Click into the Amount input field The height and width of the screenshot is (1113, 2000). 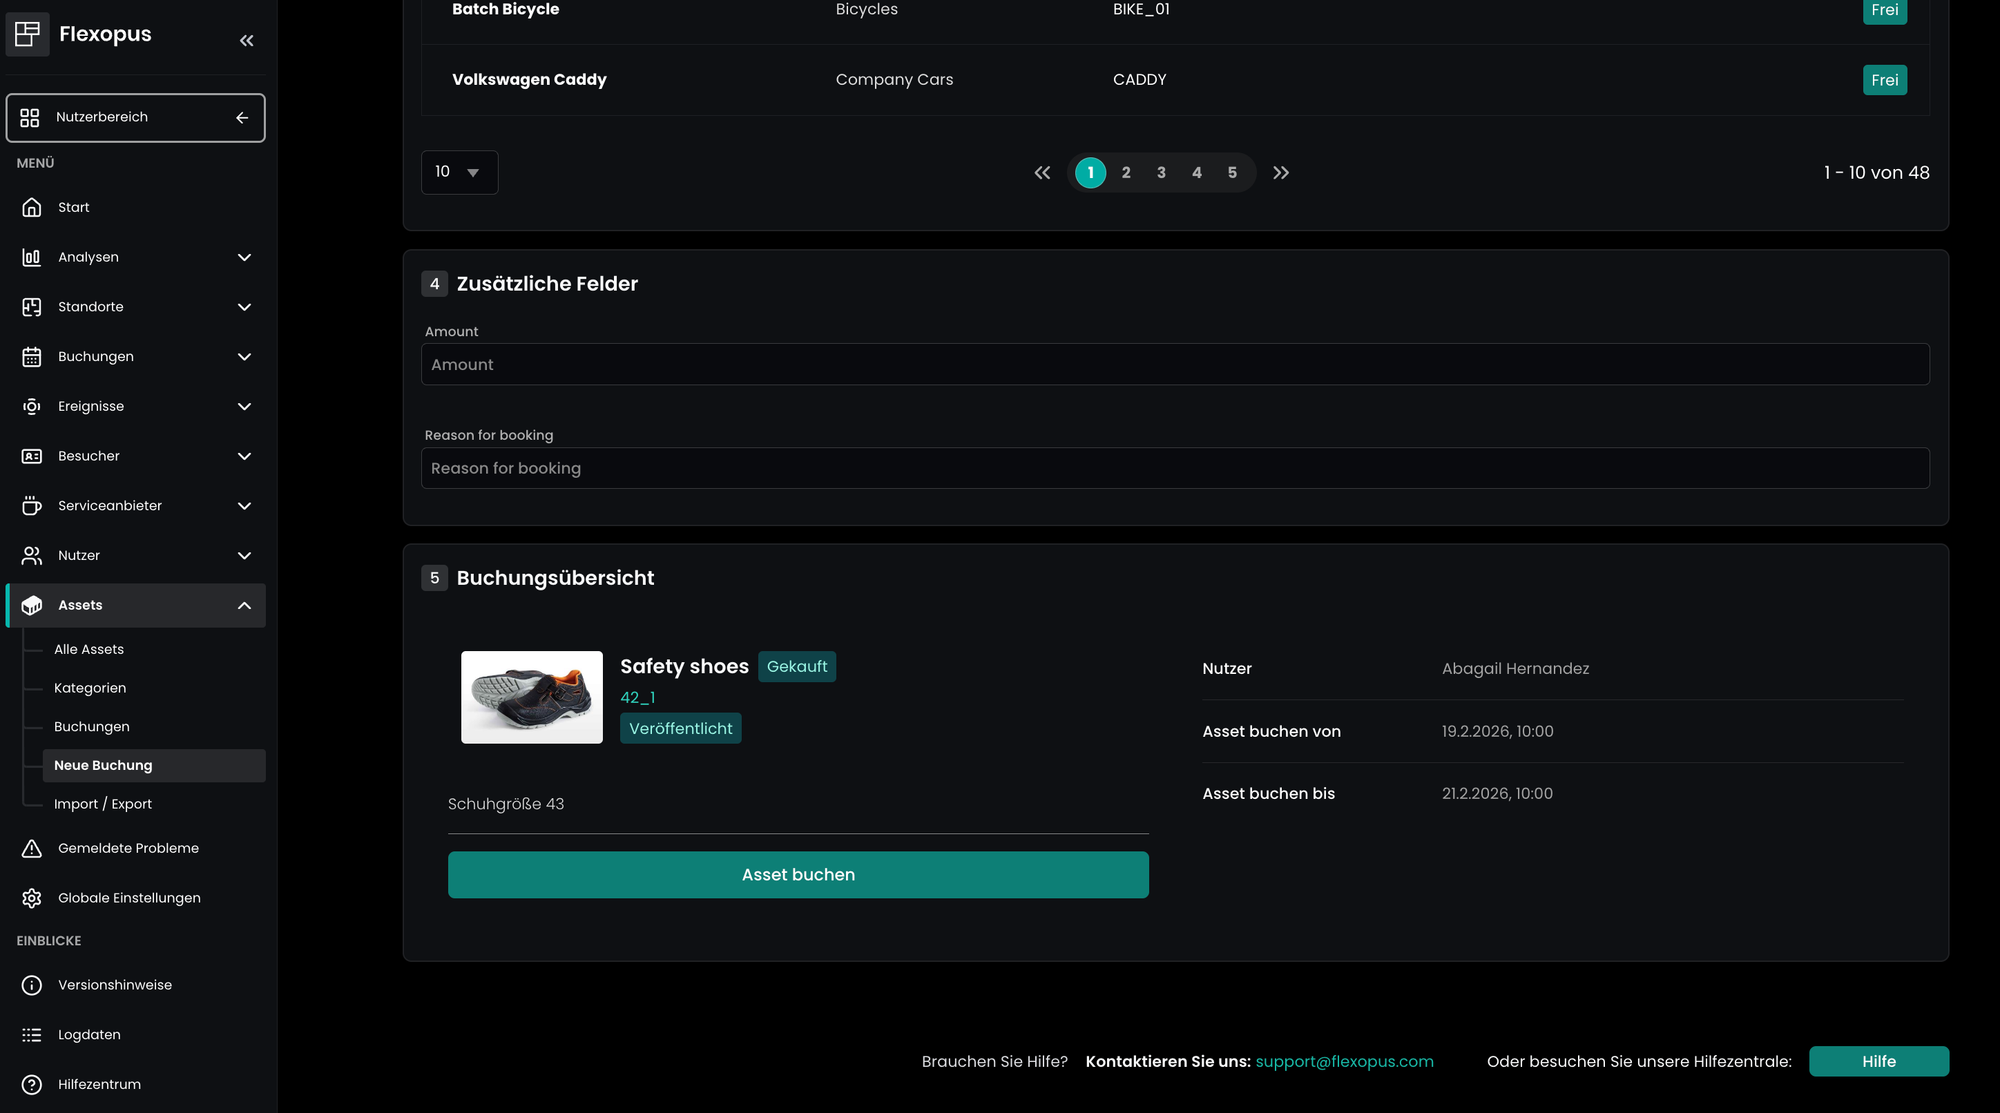(x=1175, y=364)
